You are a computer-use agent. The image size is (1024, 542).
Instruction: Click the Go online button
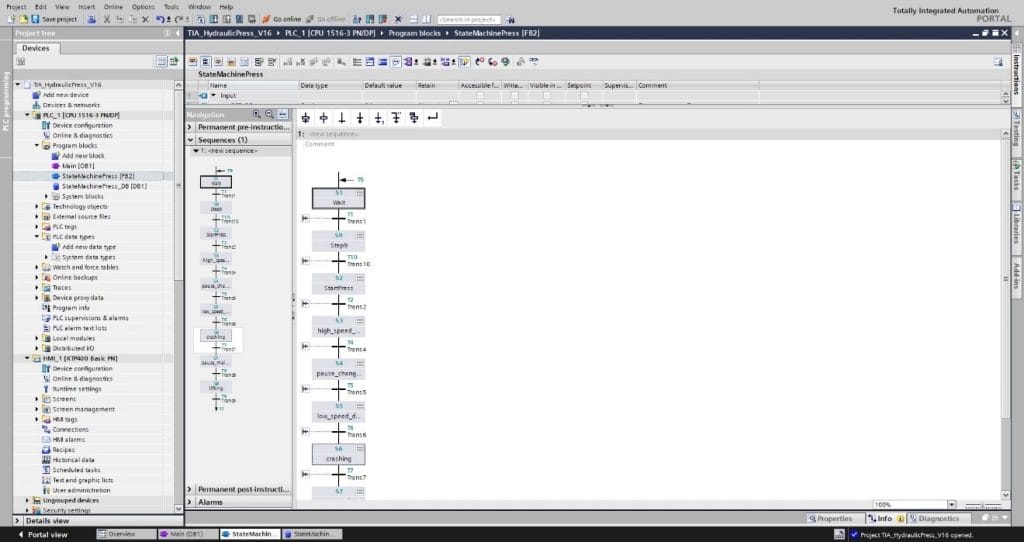click(x=282, y=20)
